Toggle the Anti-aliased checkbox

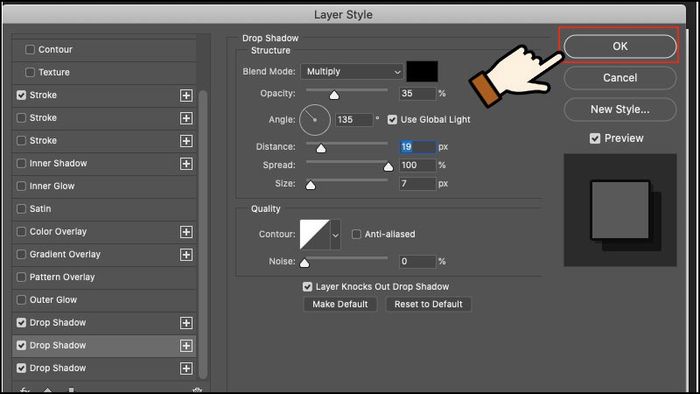click(356, 234)
